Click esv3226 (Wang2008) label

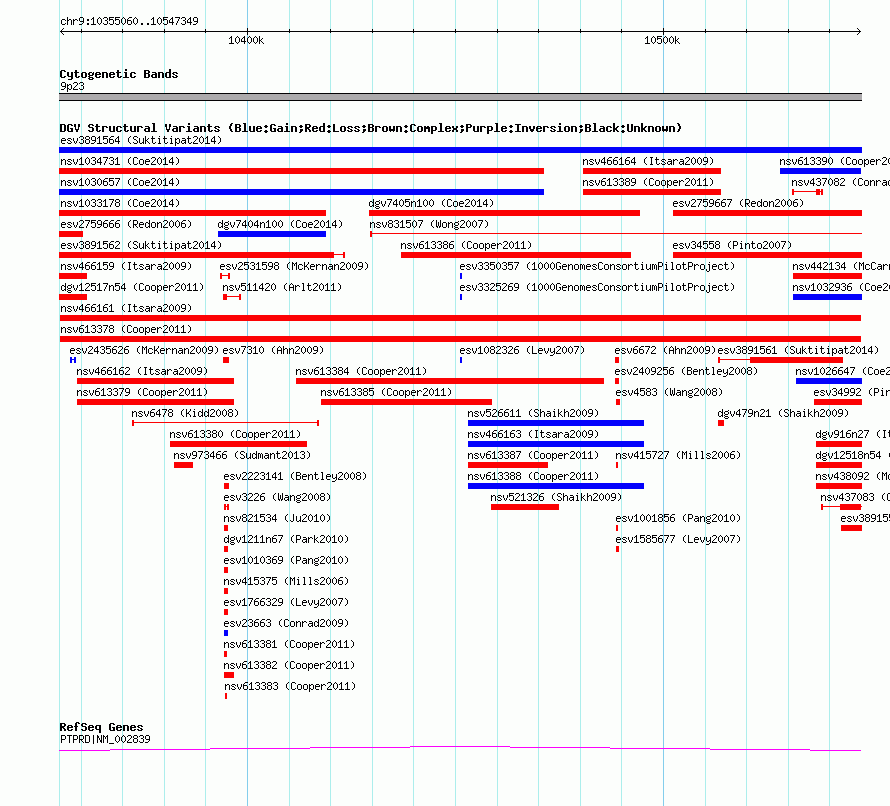point(277,497)
